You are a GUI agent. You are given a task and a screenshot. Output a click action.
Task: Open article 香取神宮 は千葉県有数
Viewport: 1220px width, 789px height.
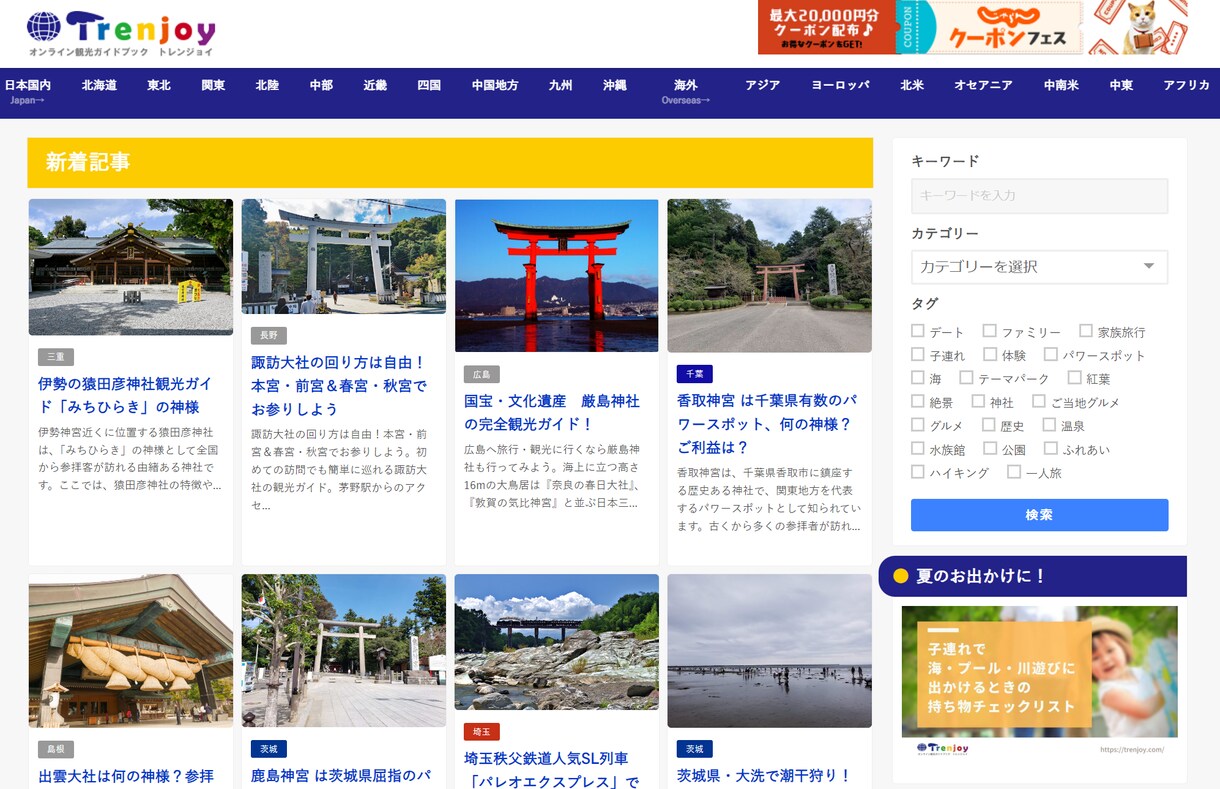click(x=767, y=423)
